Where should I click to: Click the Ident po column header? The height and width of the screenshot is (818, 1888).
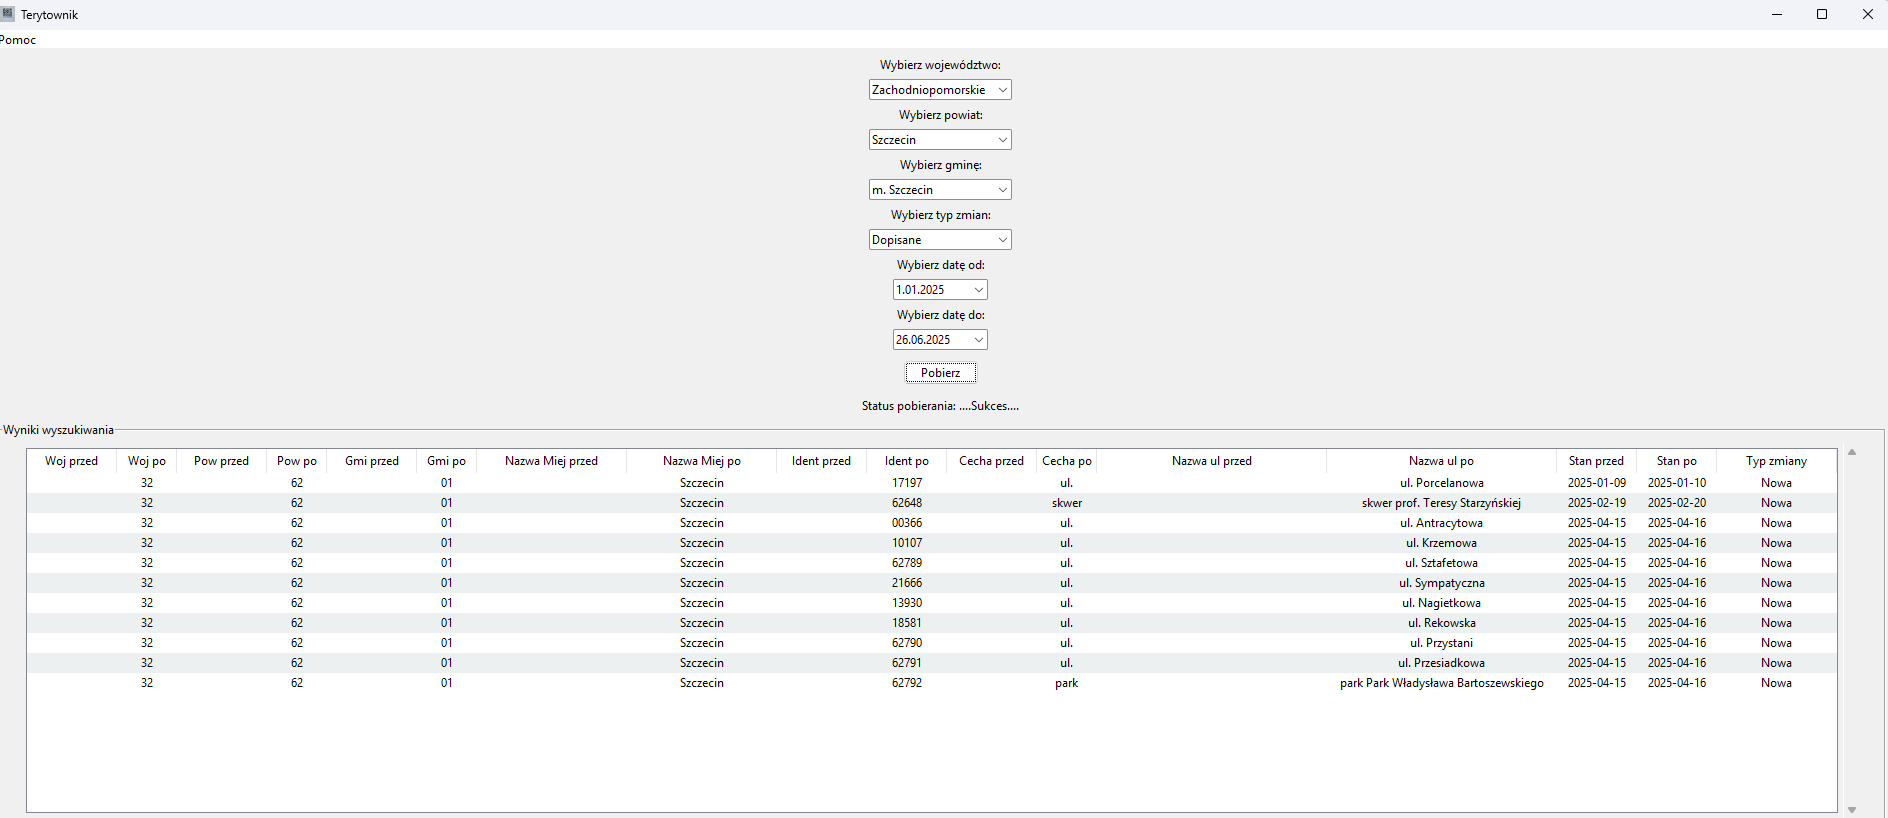906,461
